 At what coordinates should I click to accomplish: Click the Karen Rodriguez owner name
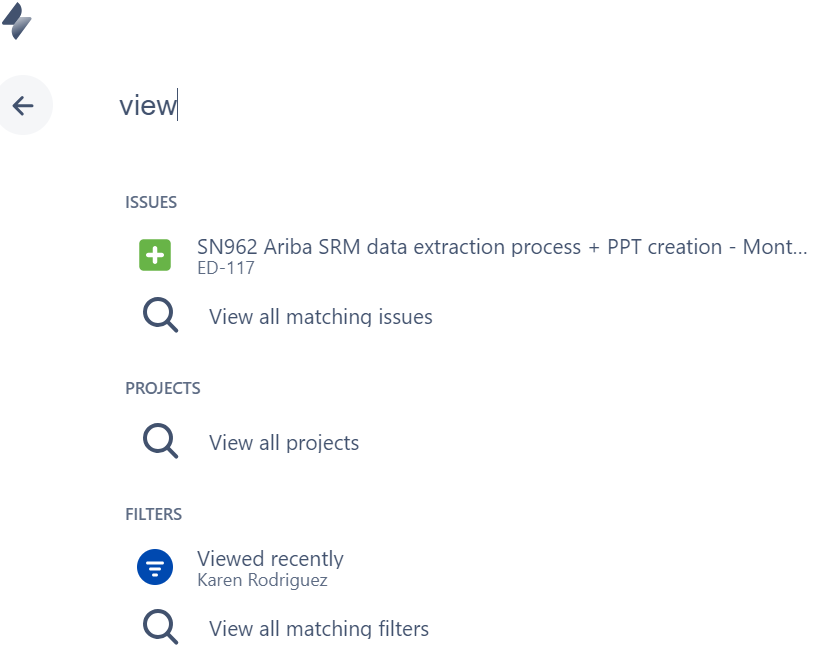coord(262,580)
